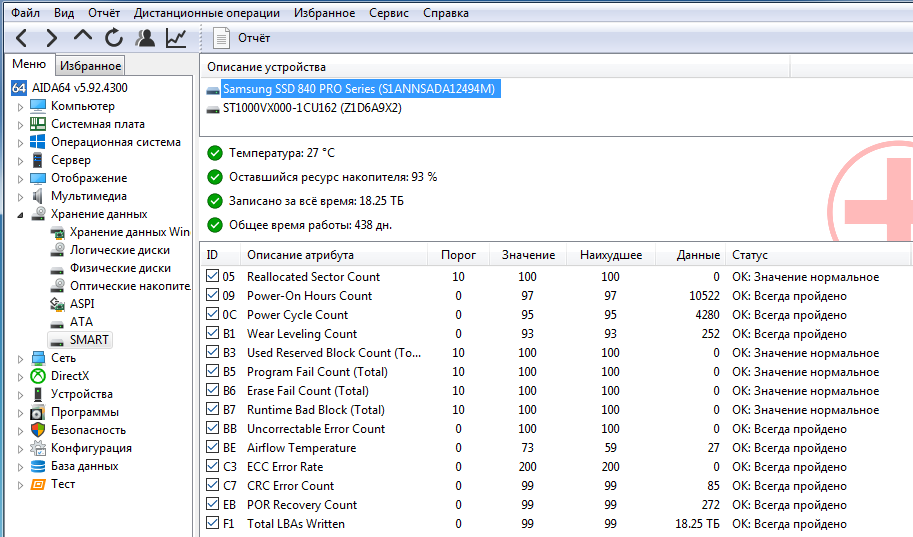Uncheck the 05 Reallocated Sector Count checkbox

pyautogui.click(x=213, y=275)
